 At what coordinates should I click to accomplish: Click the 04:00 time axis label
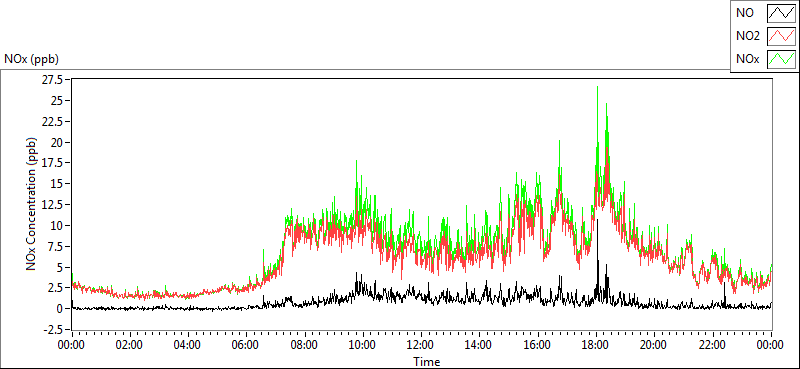click(188, 346)
